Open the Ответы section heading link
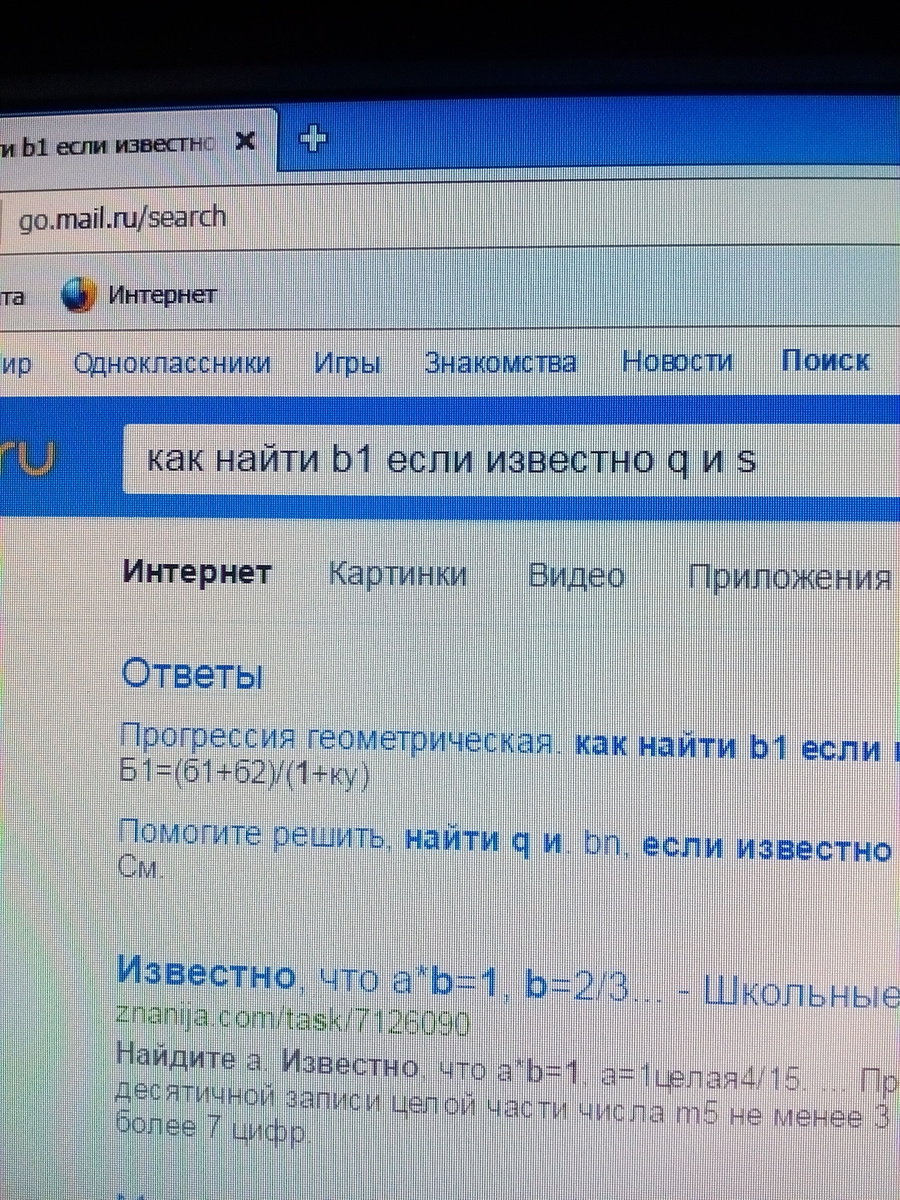The width and height of the screenshot is (900, 1200). coord(192,675)
